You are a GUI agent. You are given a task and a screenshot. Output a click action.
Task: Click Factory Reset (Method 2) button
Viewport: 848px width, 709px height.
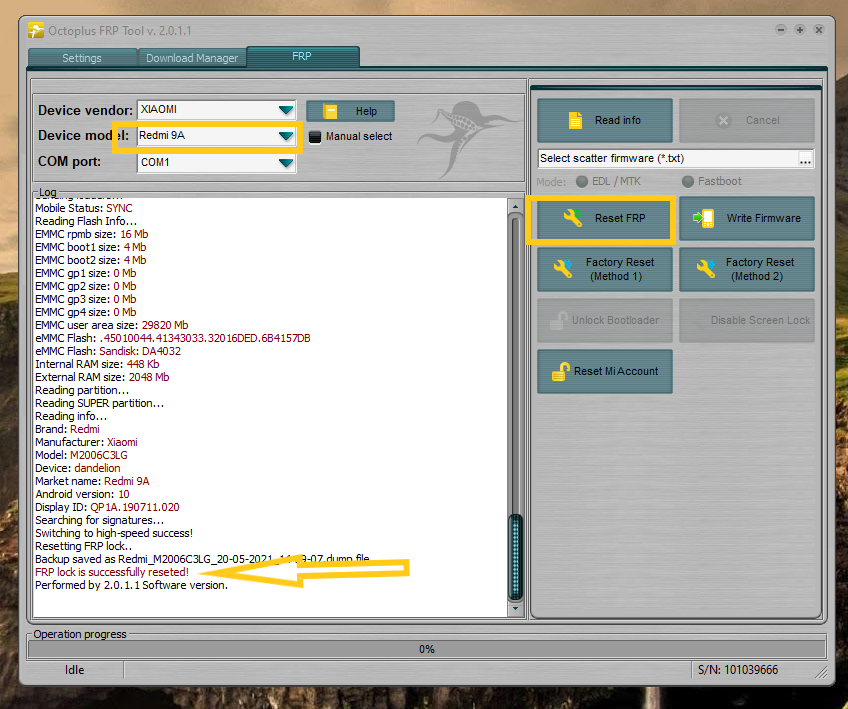[747, 269]
